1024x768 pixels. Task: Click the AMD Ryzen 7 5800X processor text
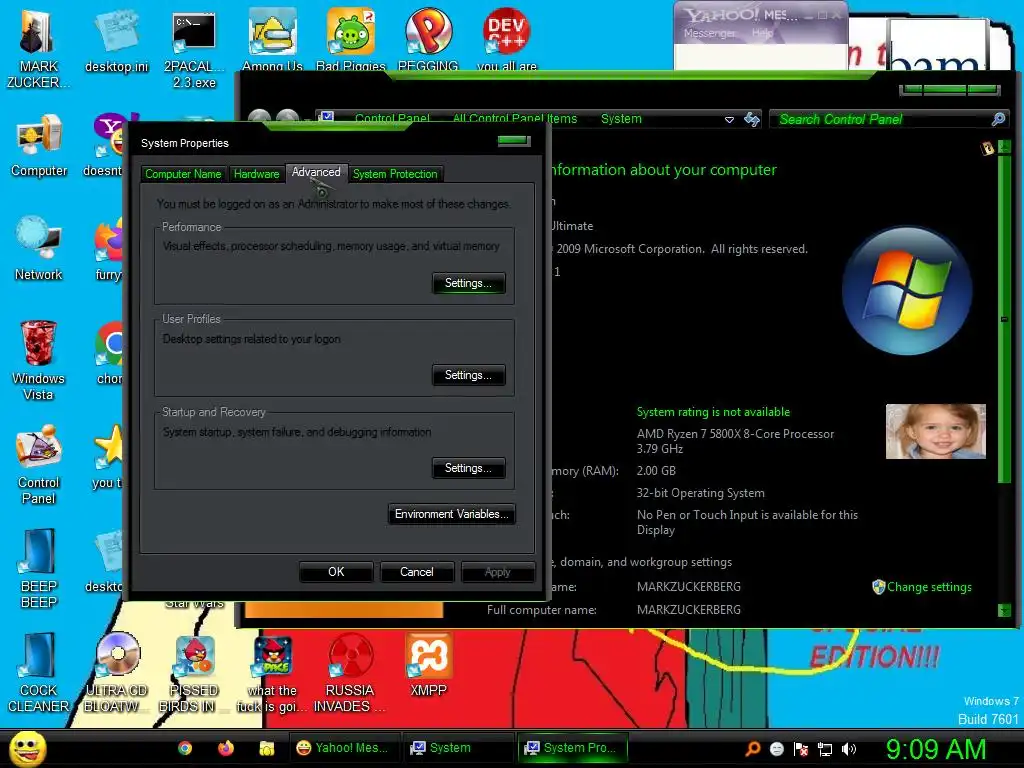[735, 441]
